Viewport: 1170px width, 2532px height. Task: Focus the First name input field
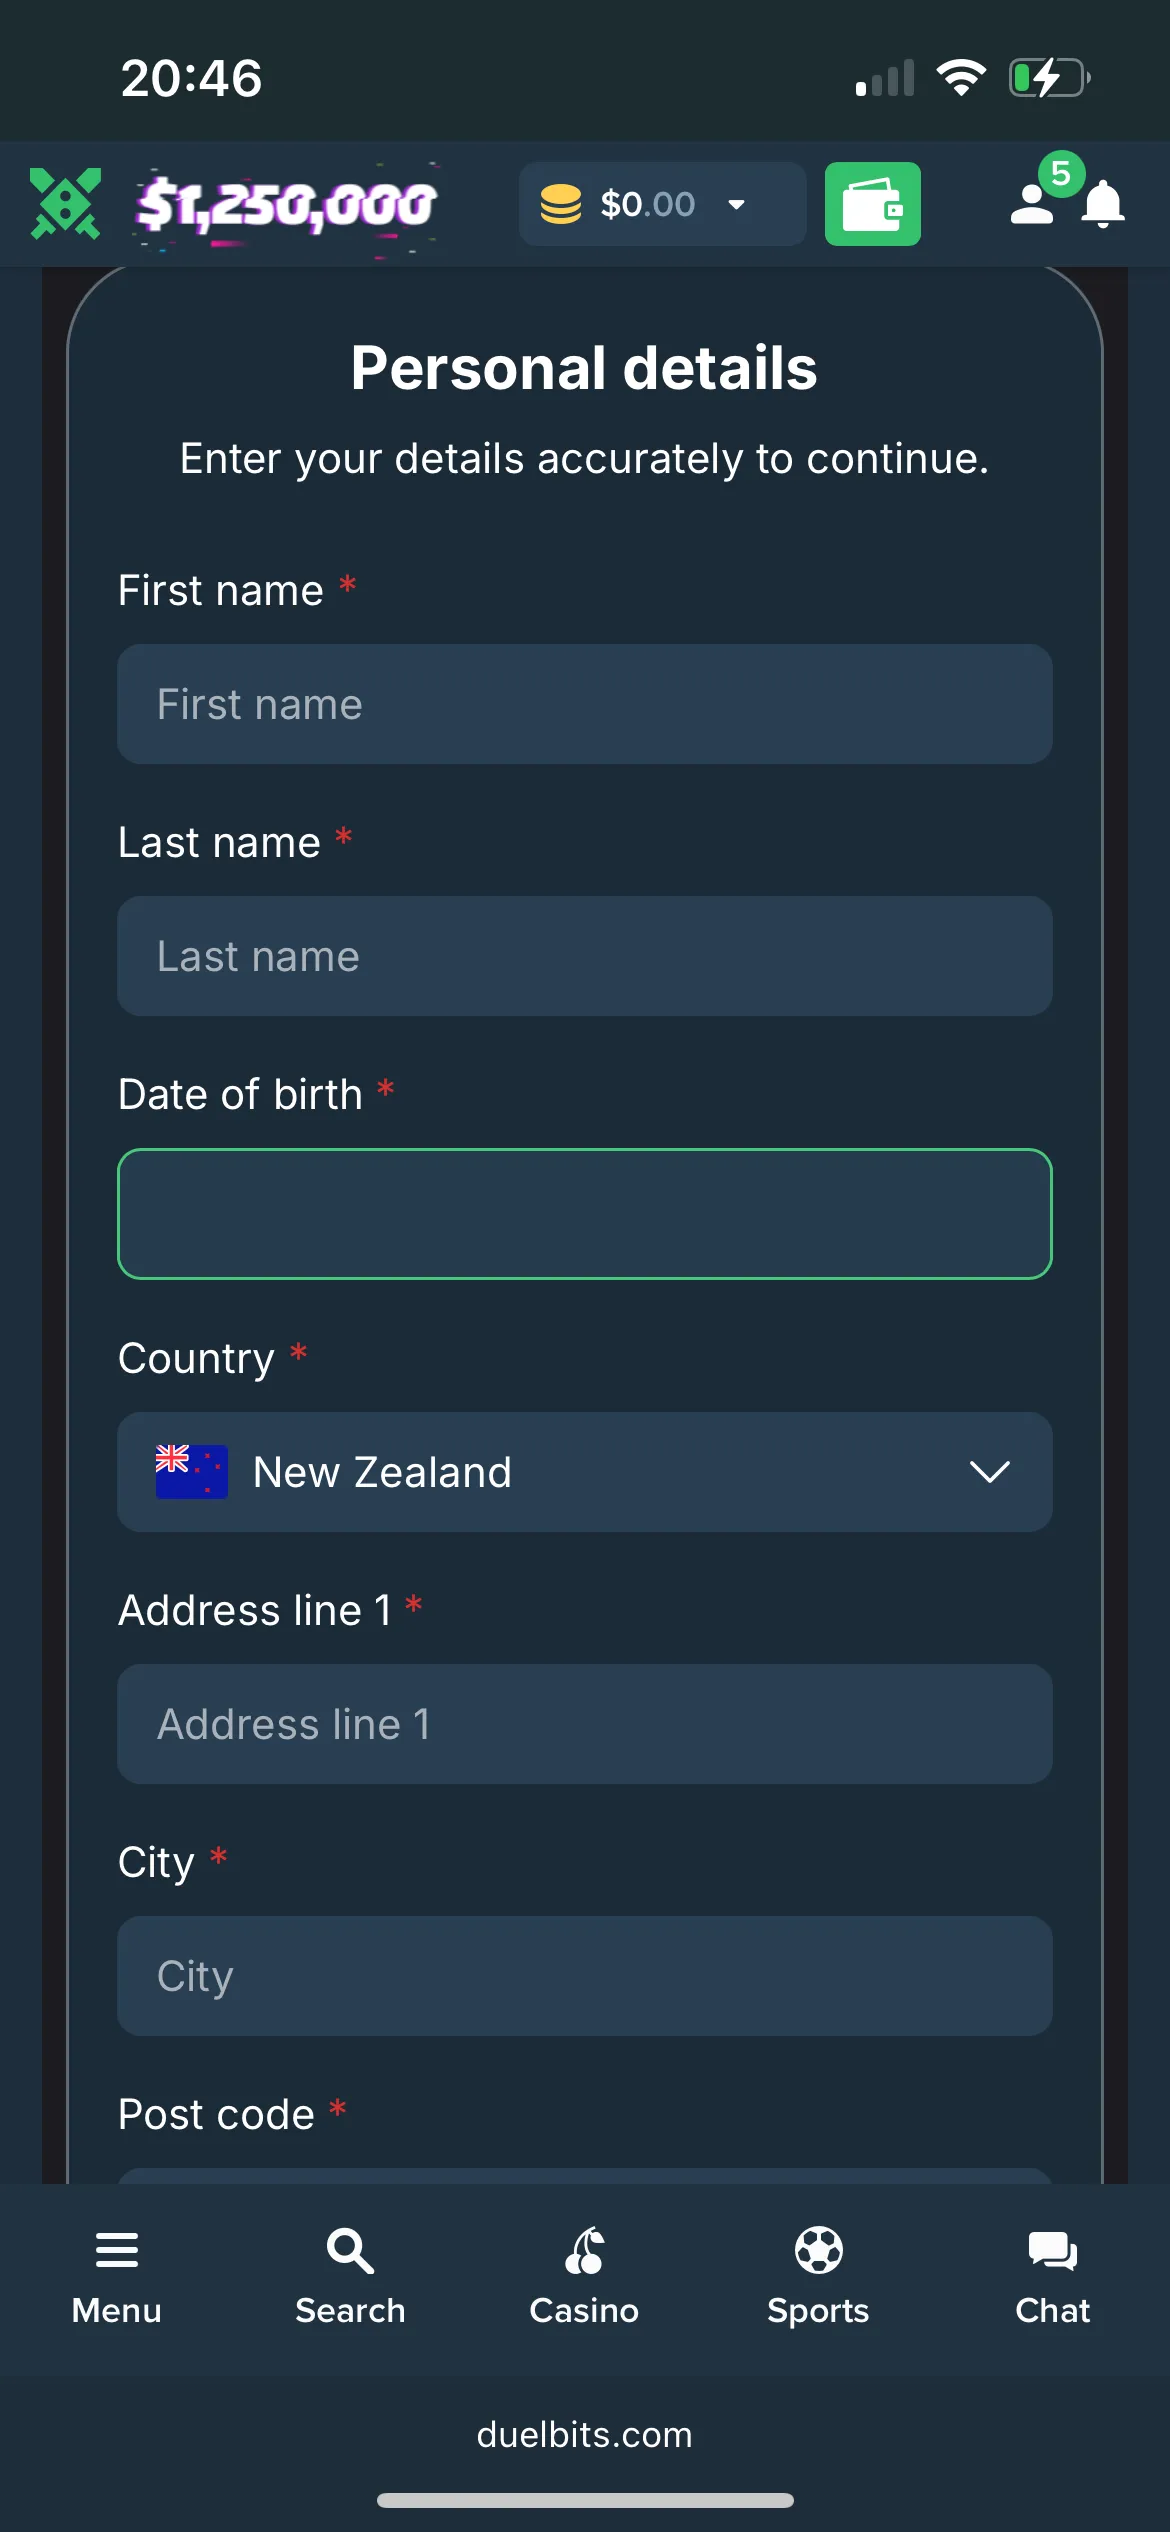click(584, 704)
